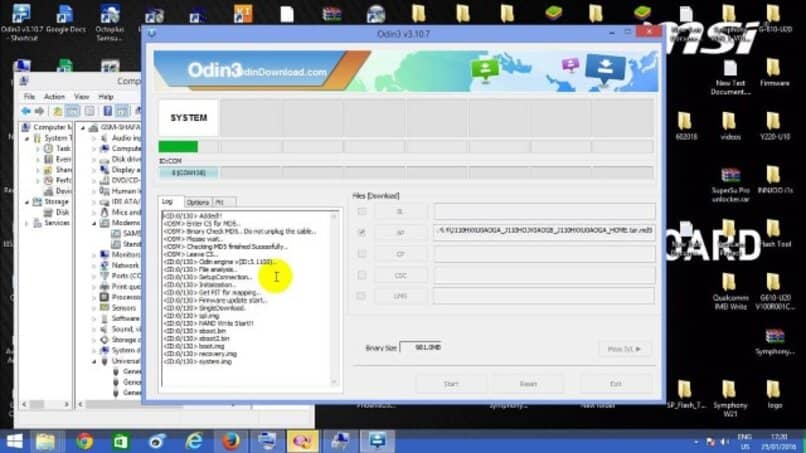Open File Explorer from the taskbar
Screen dimensions: 806x453
(46, 441)
